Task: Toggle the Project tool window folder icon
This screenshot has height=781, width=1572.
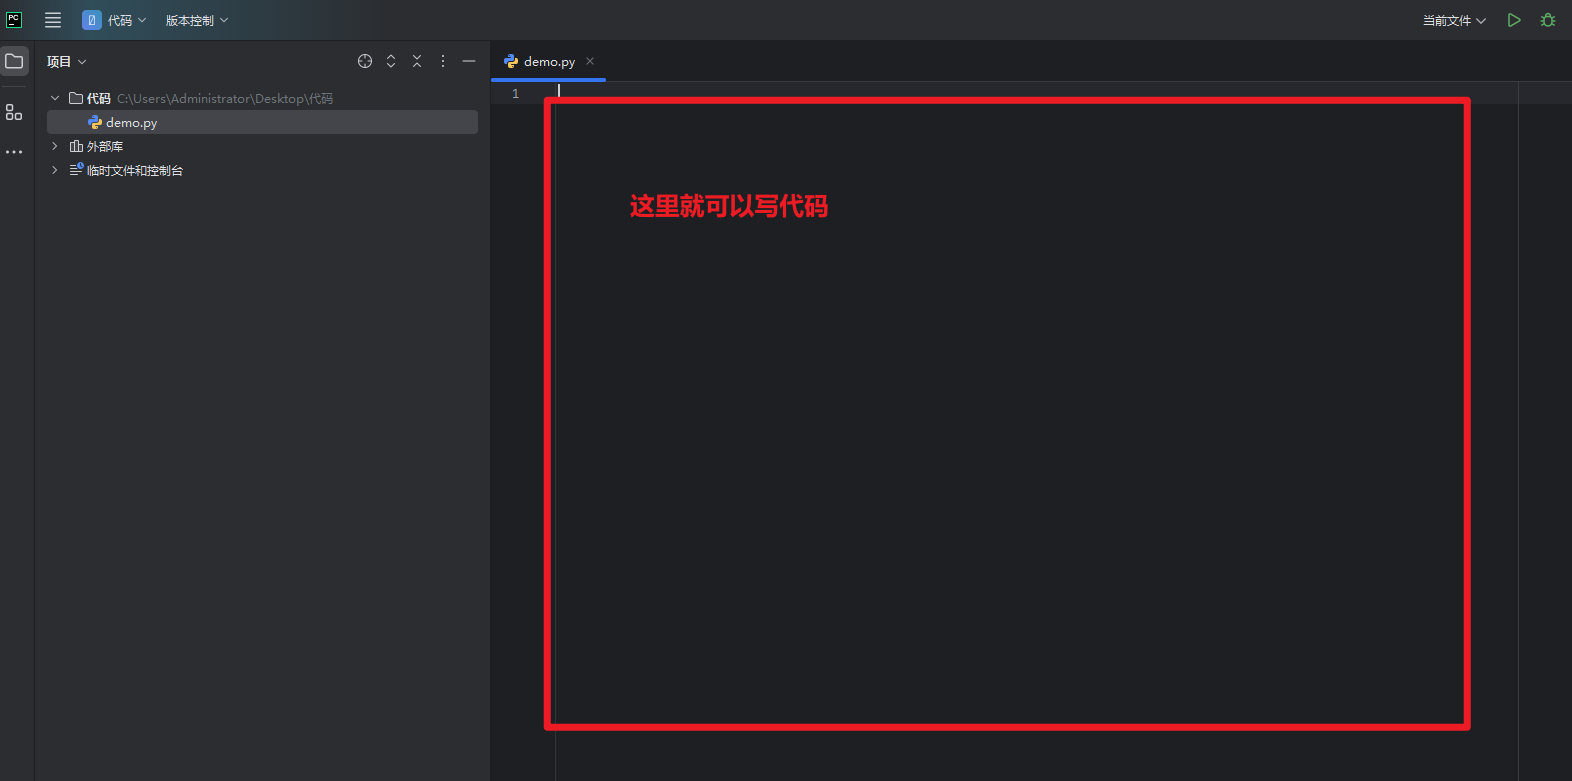Action: tap(14, 61)
